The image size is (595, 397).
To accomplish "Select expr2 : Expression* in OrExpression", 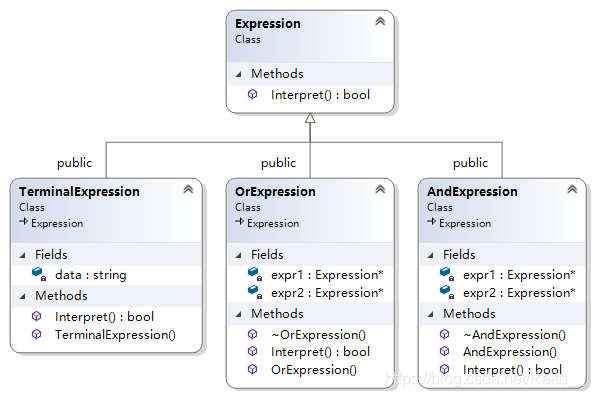I will [327, 293].
